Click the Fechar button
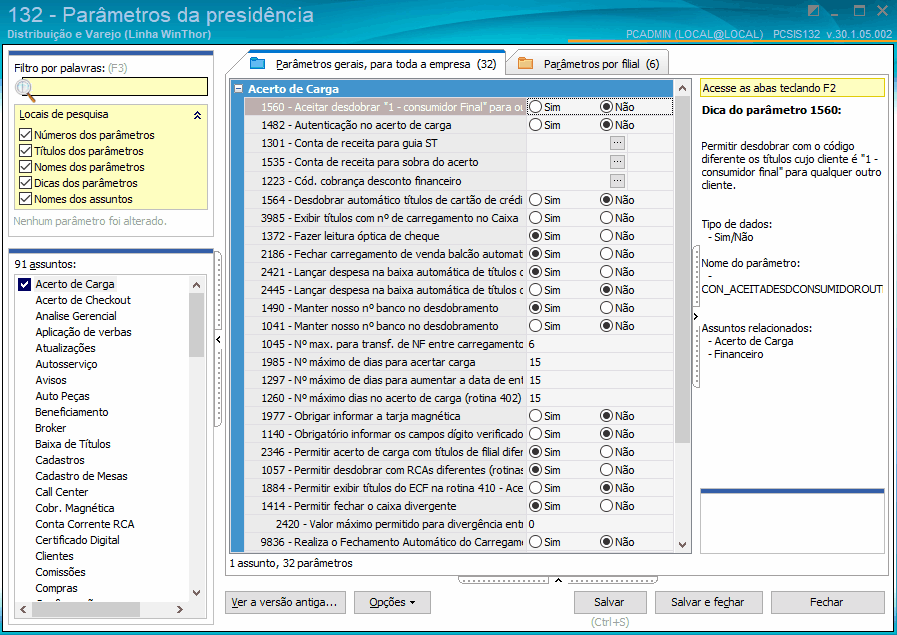This screenshot has width=897, height=635. [827, 602]
